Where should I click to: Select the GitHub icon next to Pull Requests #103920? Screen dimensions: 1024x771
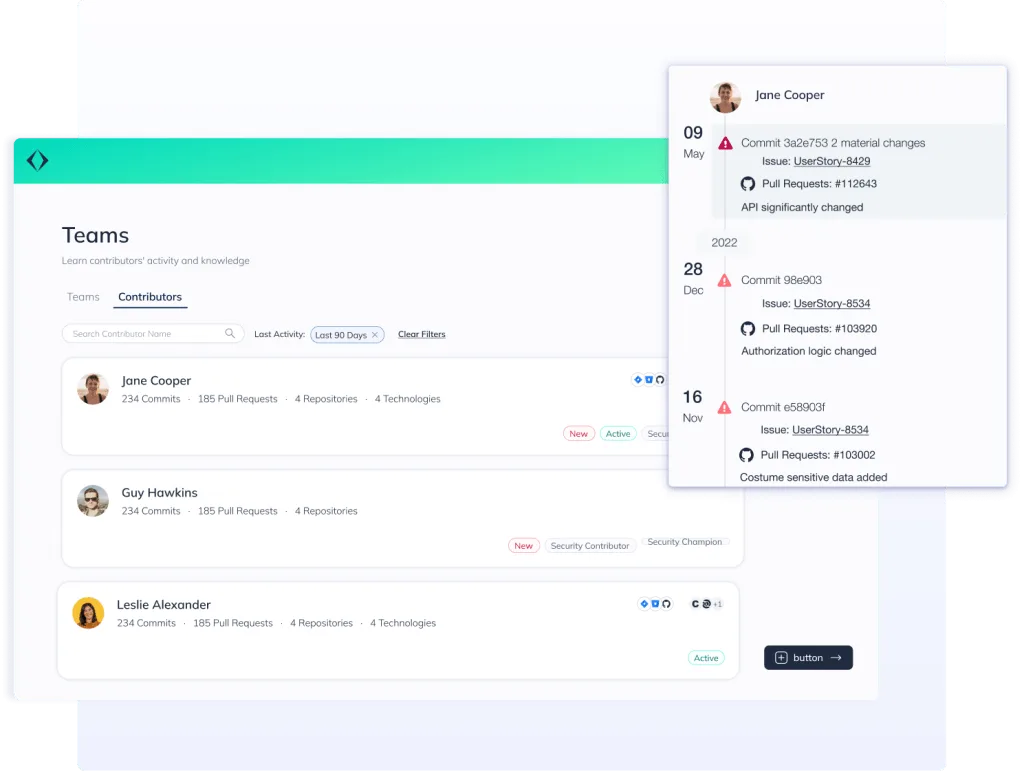(x=747, y=327)
